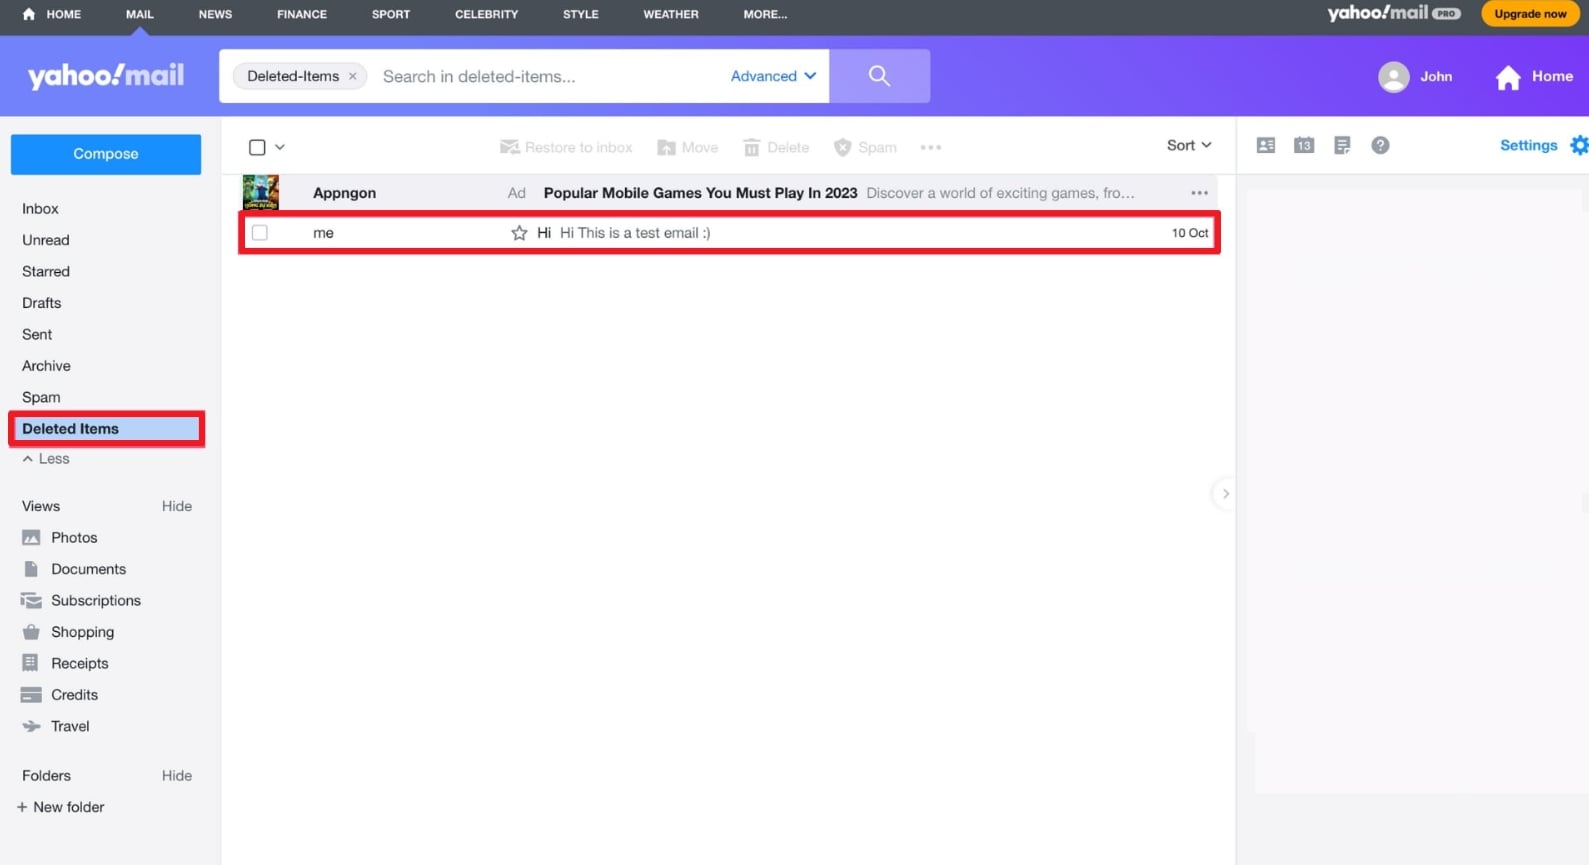1589x865 pixels.
Task: Click the plus New folder item
Action: [60, 807]
